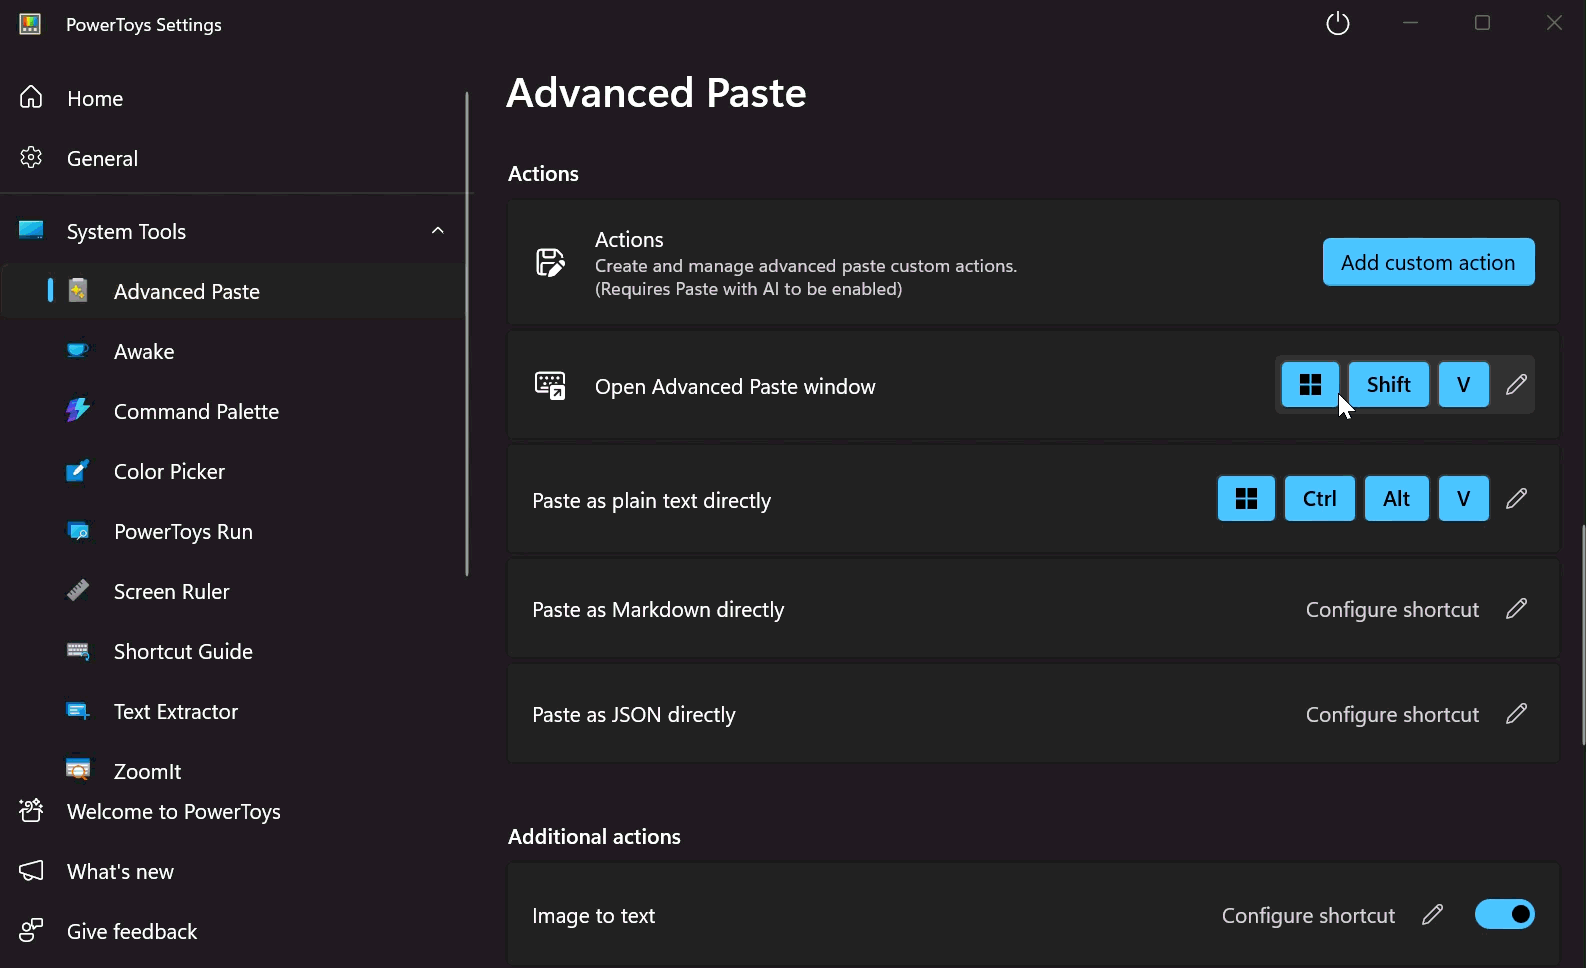The image size is (1586, 968).
Task: Click the What's new megaphone icon
Action: click(31, 870)
